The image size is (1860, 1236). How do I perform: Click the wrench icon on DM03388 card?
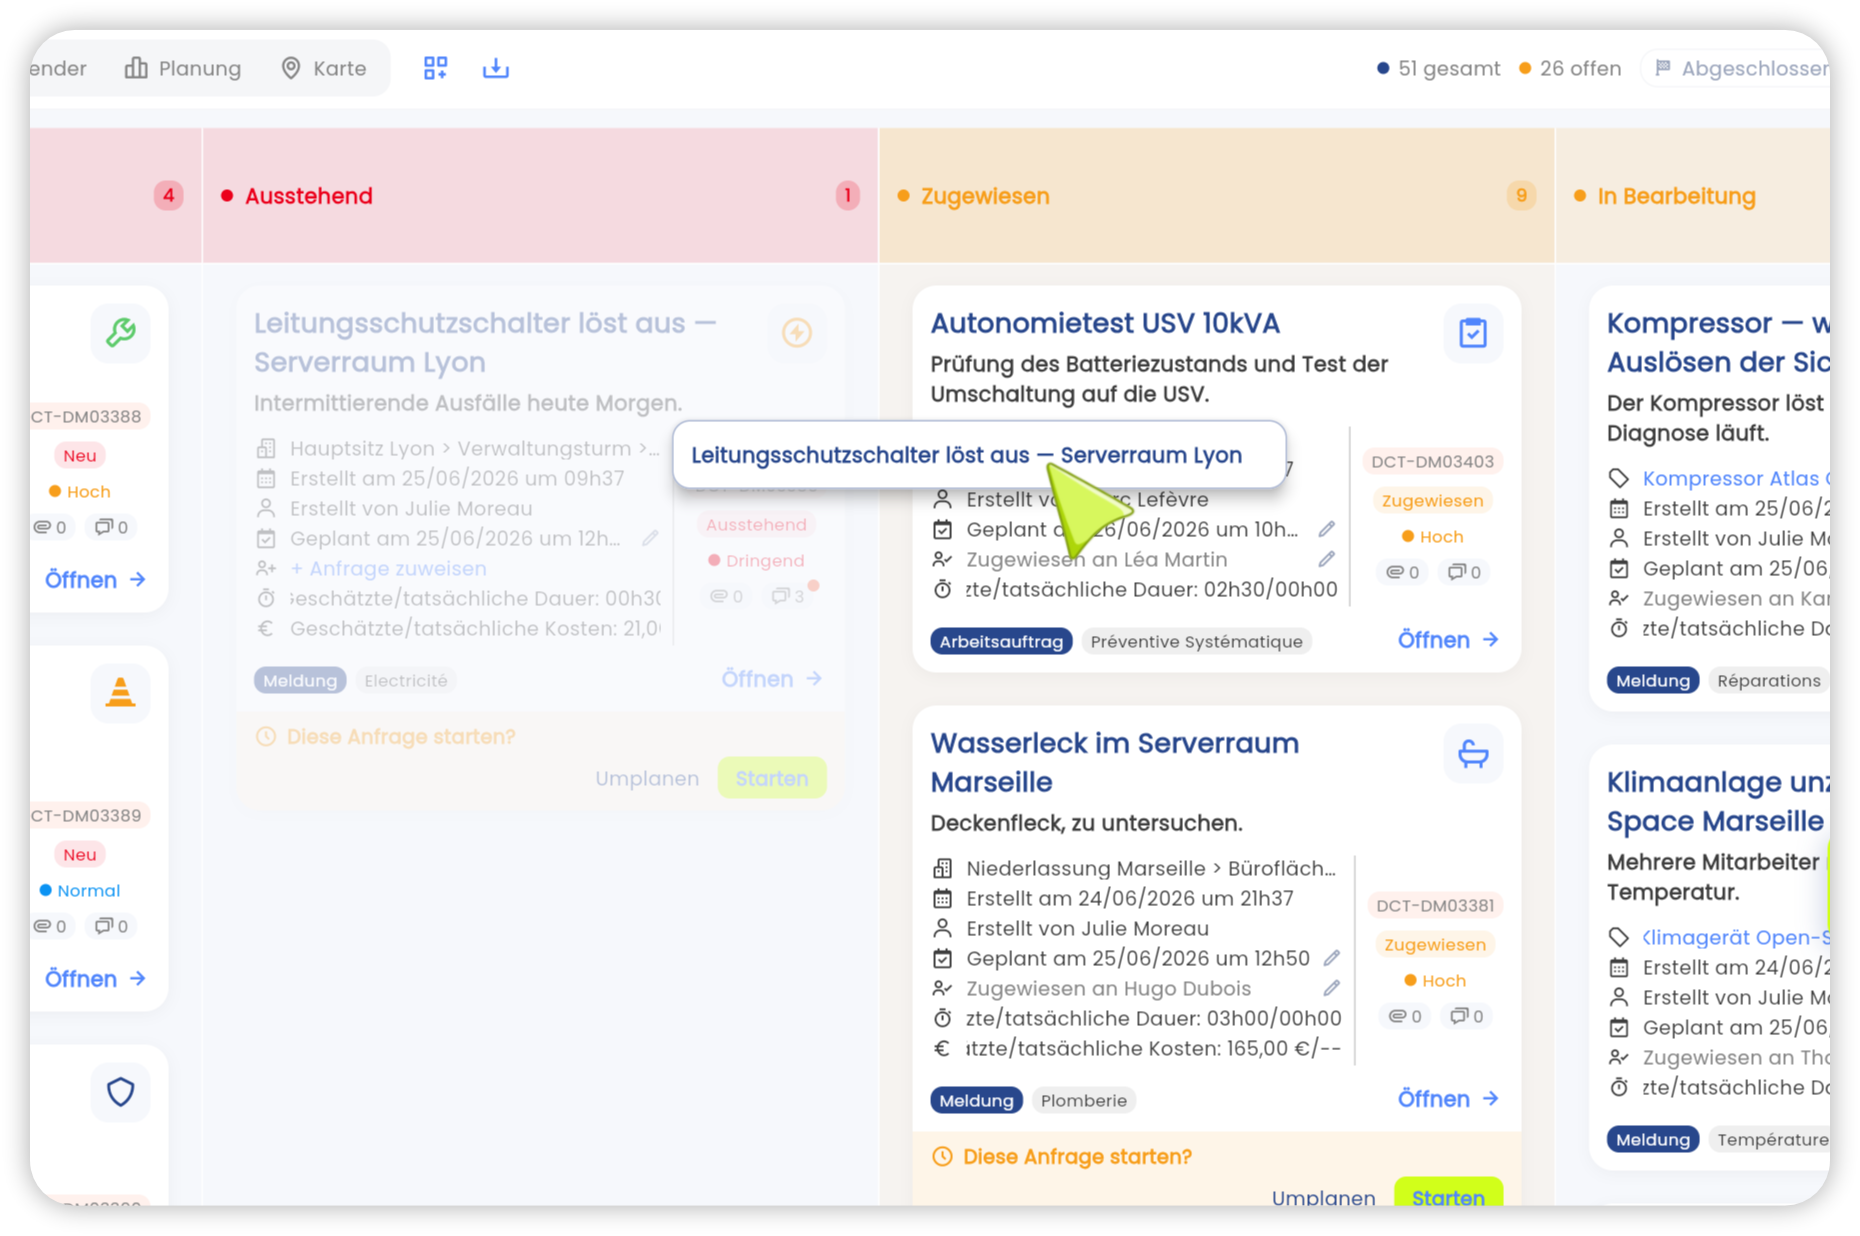[121, 332]
